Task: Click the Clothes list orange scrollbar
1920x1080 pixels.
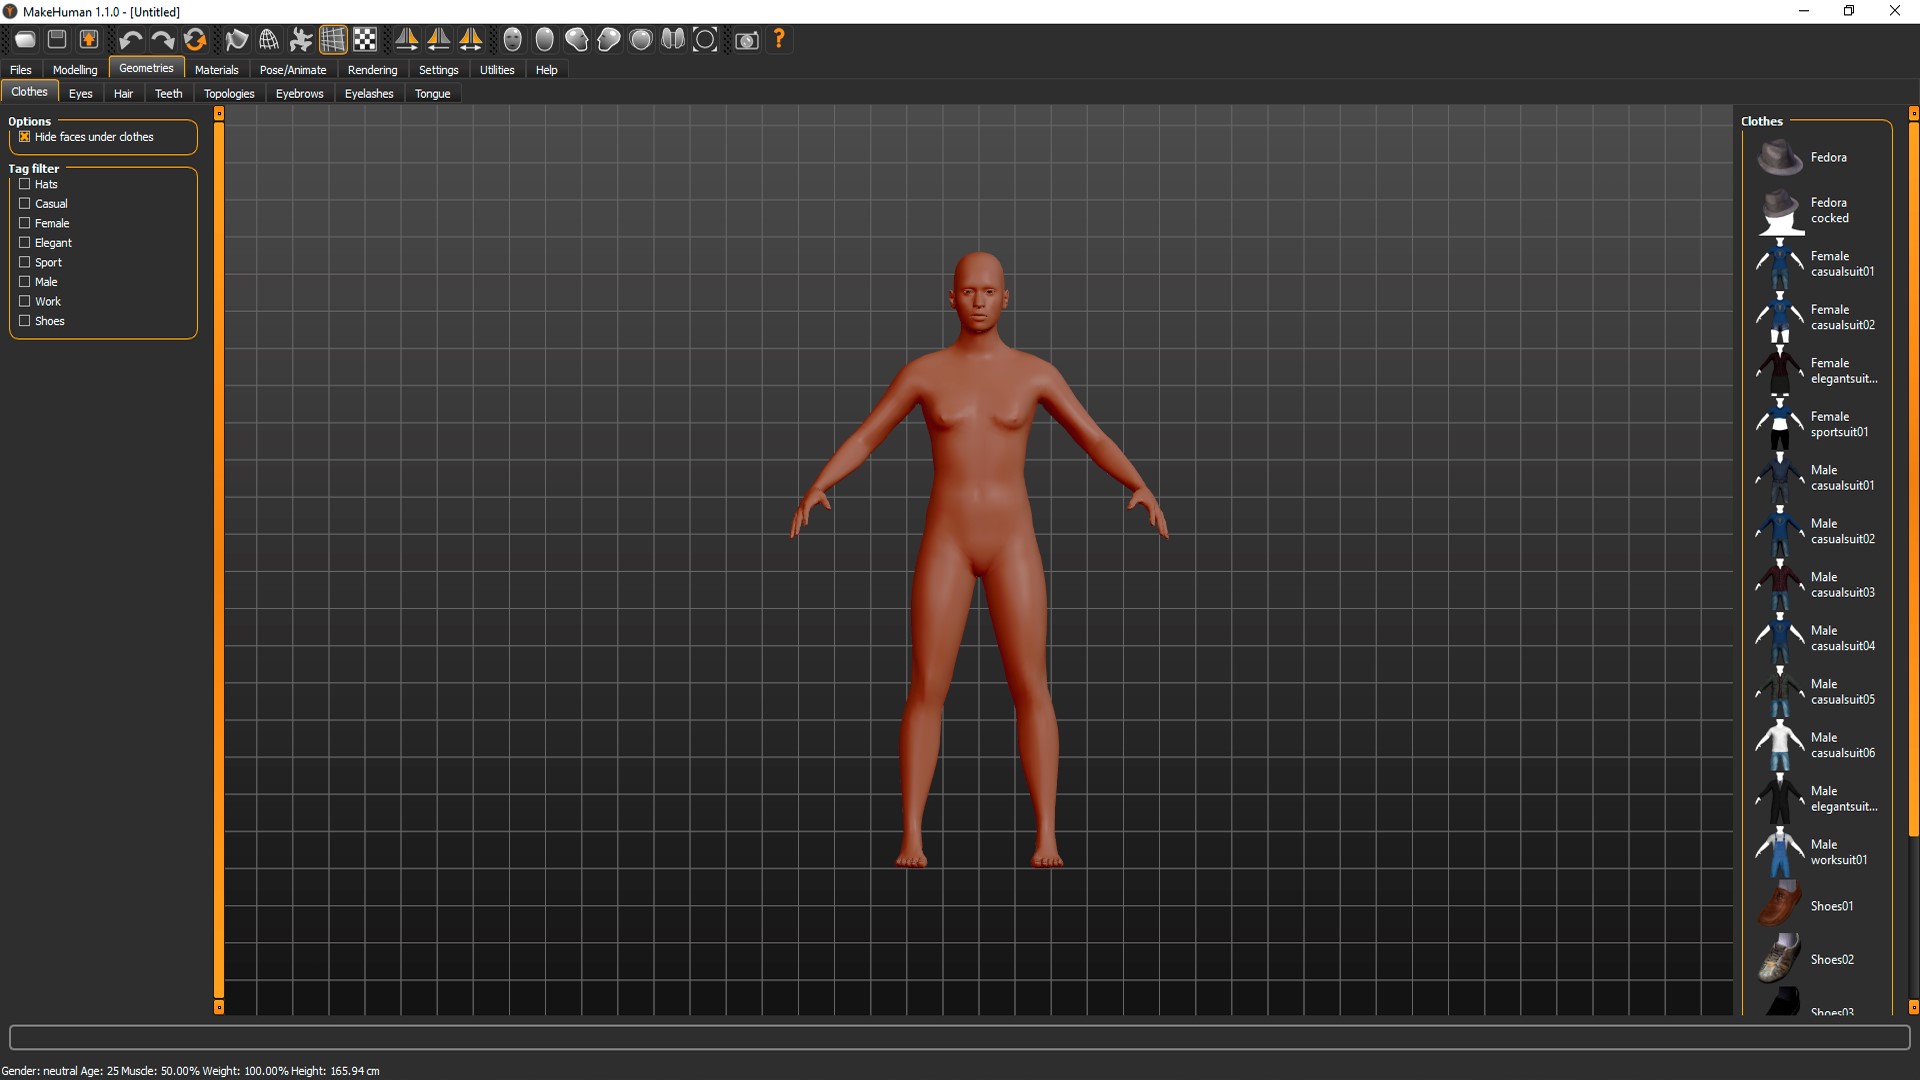Action: (1913, 478)
